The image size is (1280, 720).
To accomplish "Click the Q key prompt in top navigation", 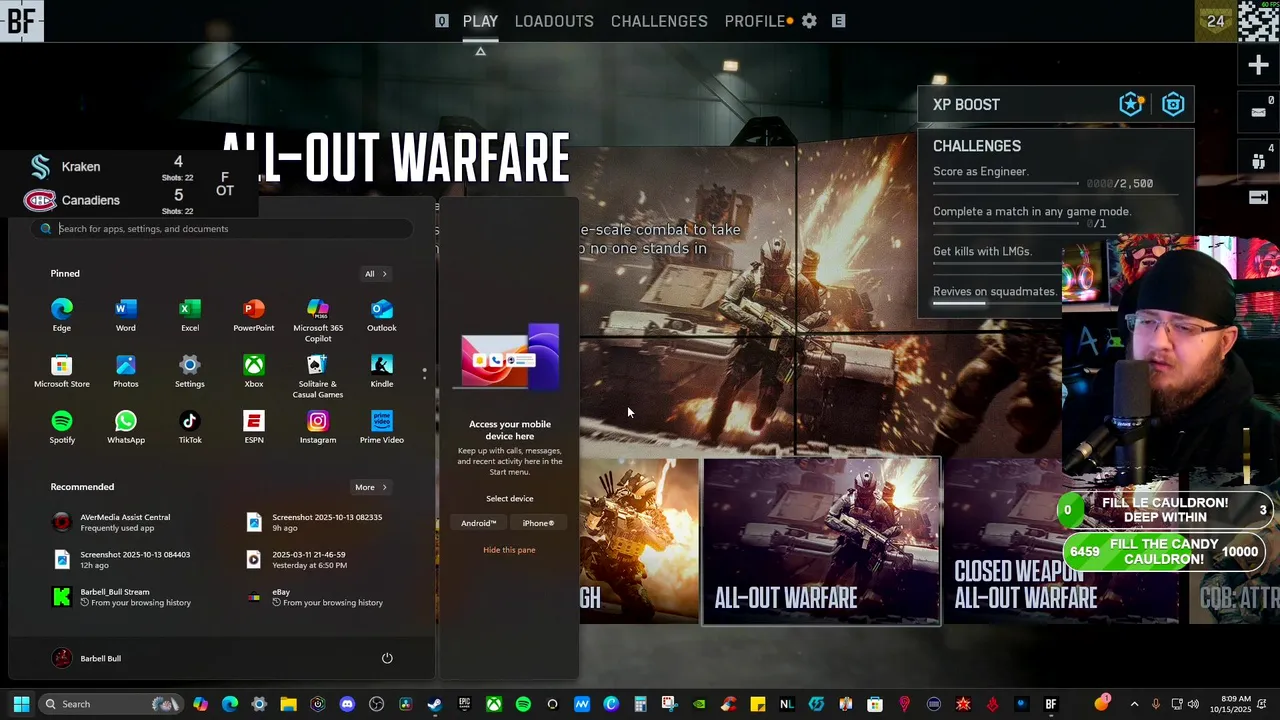I will [441, 21].
